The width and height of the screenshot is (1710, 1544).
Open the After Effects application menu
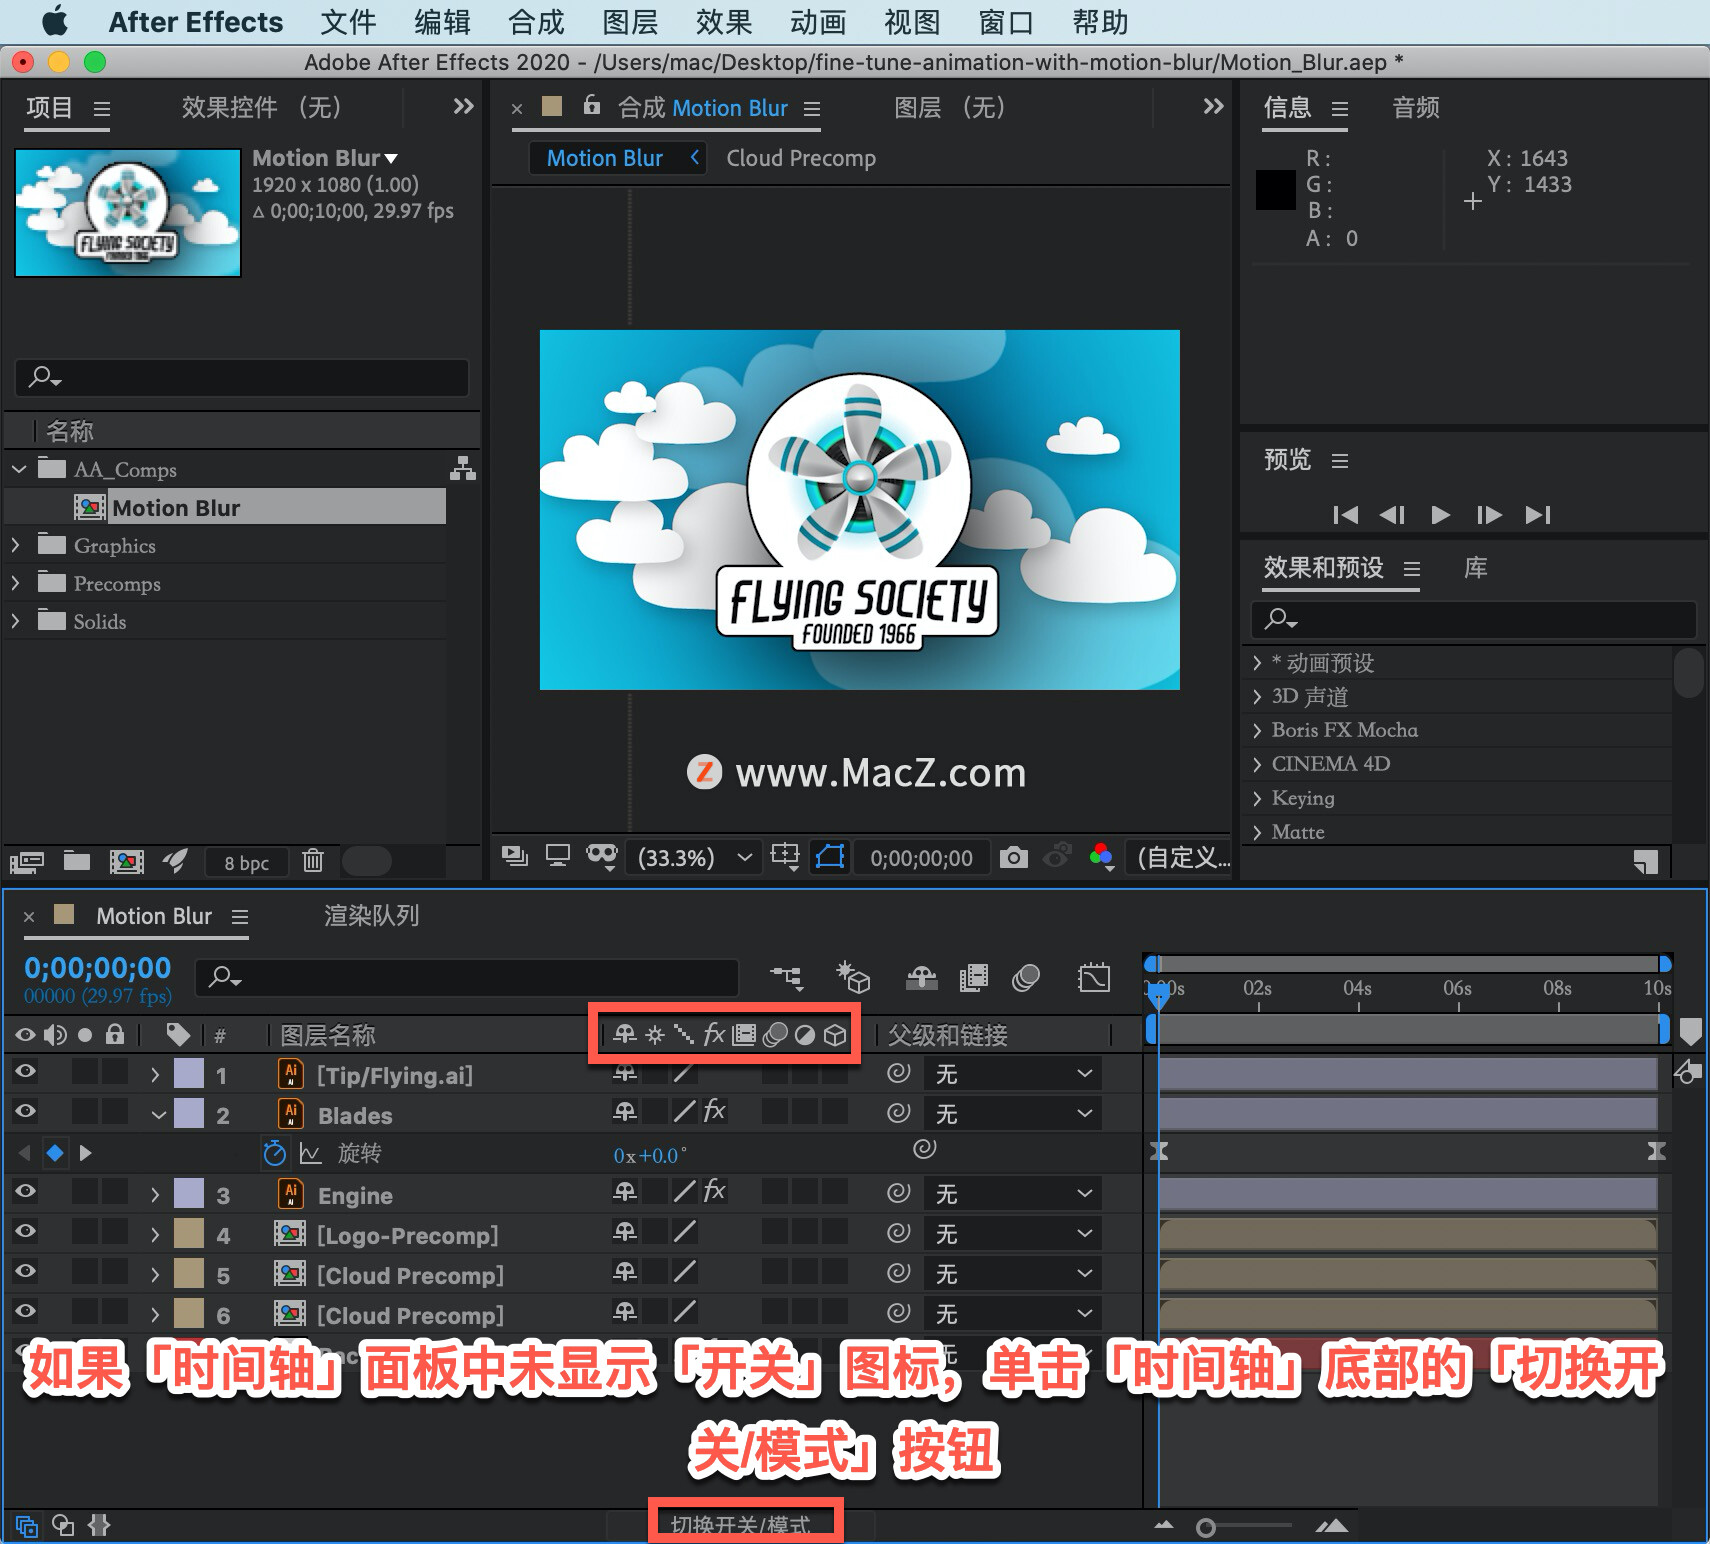(x=195, y=22)
